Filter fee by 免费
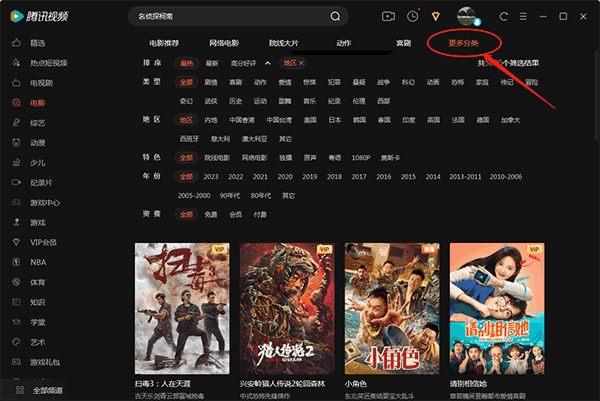 pos(211,214)
